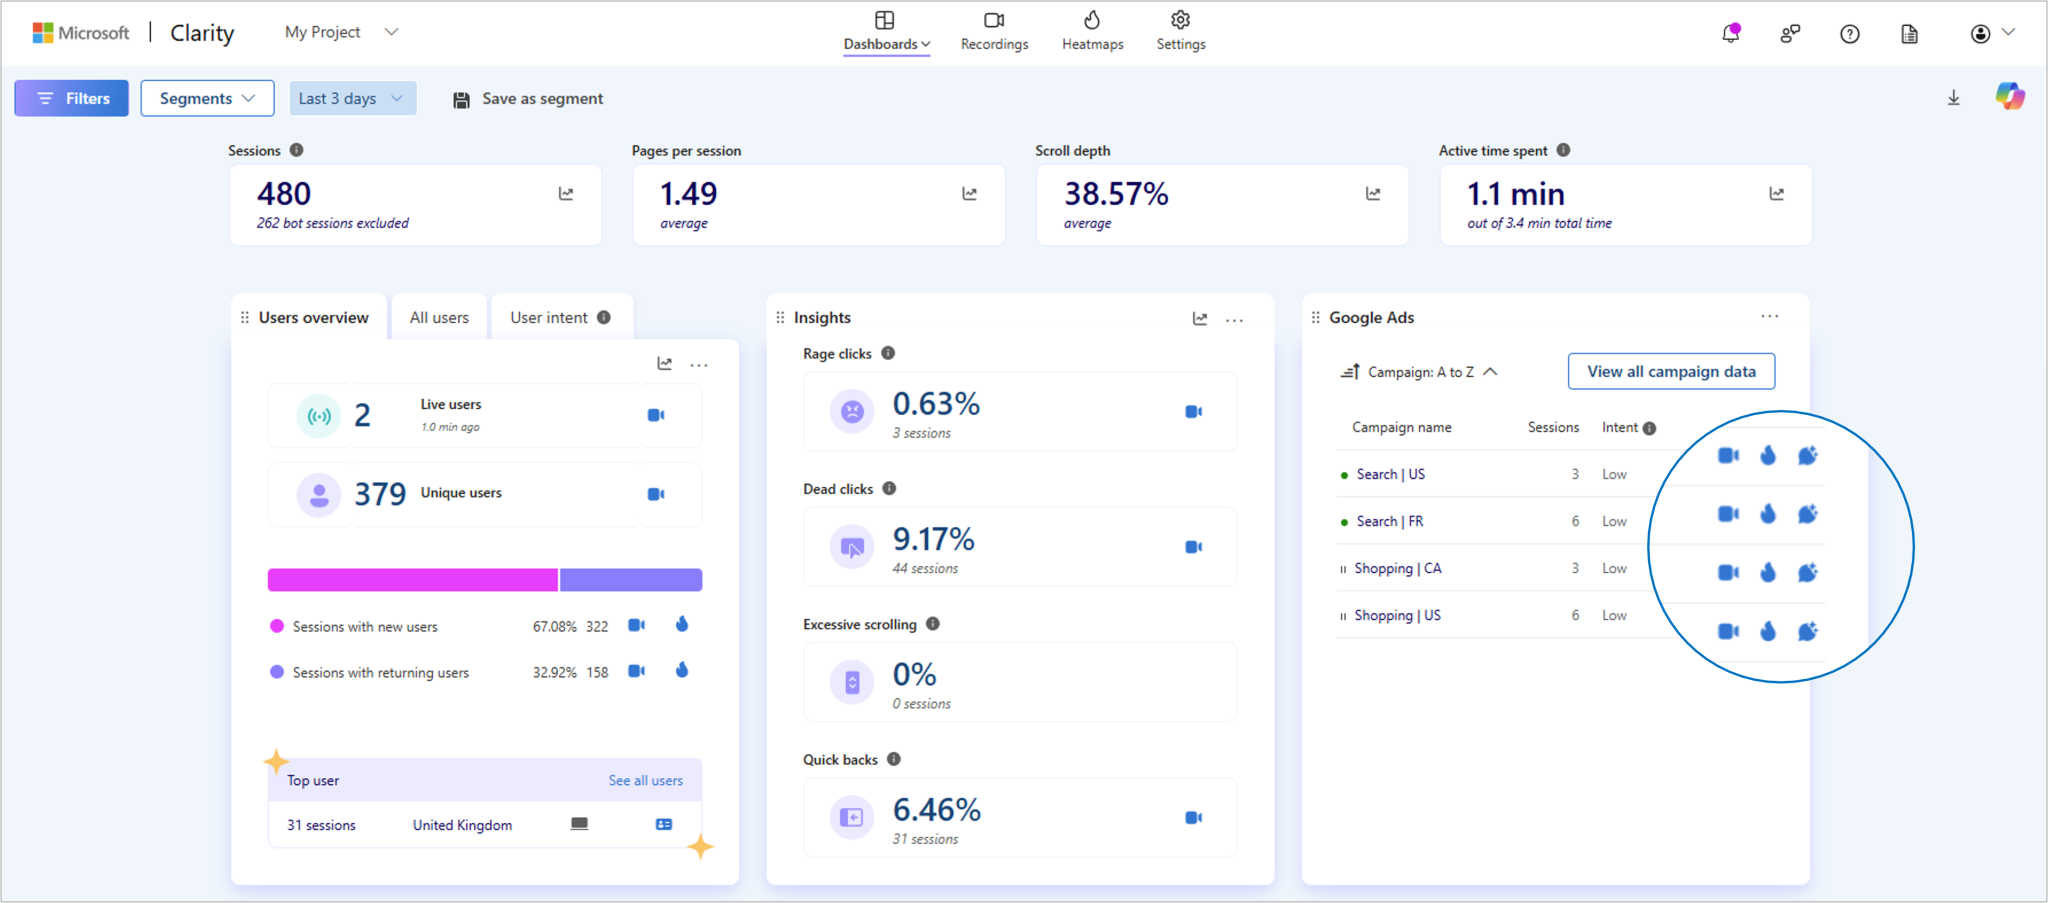
Task: Go to Heatmaps
Action: [1092, 32]
